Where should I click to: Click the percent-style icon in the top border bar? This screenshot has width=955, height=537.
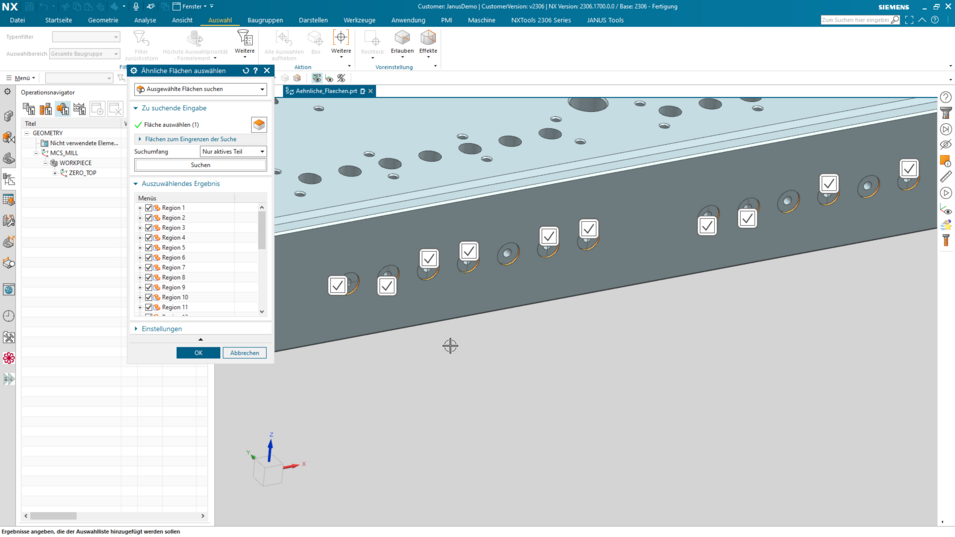(341, 78)
